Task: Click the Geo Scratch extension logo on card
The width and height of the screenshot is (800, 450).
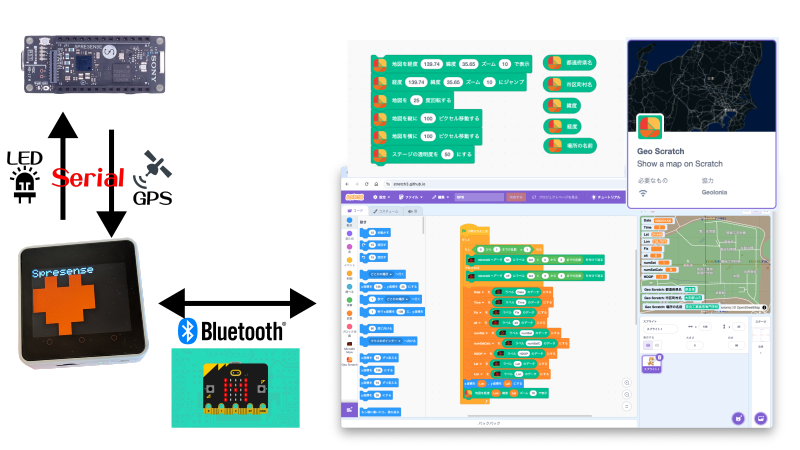Action: point(649,126)
